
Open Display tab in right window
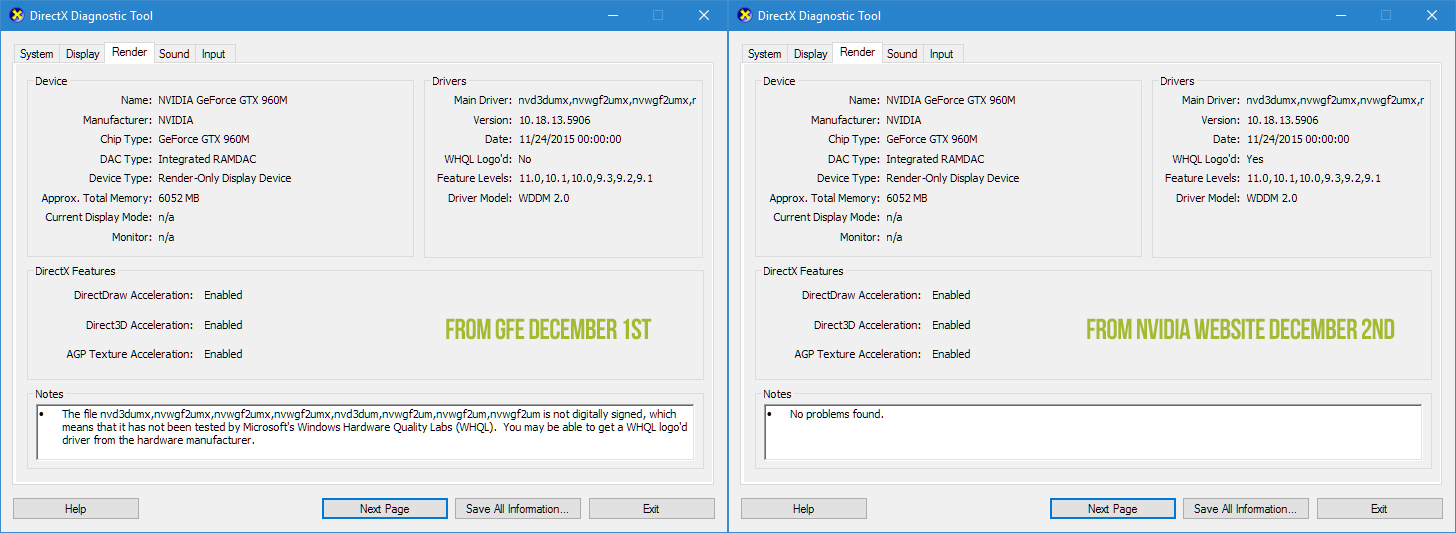(811, 54)
